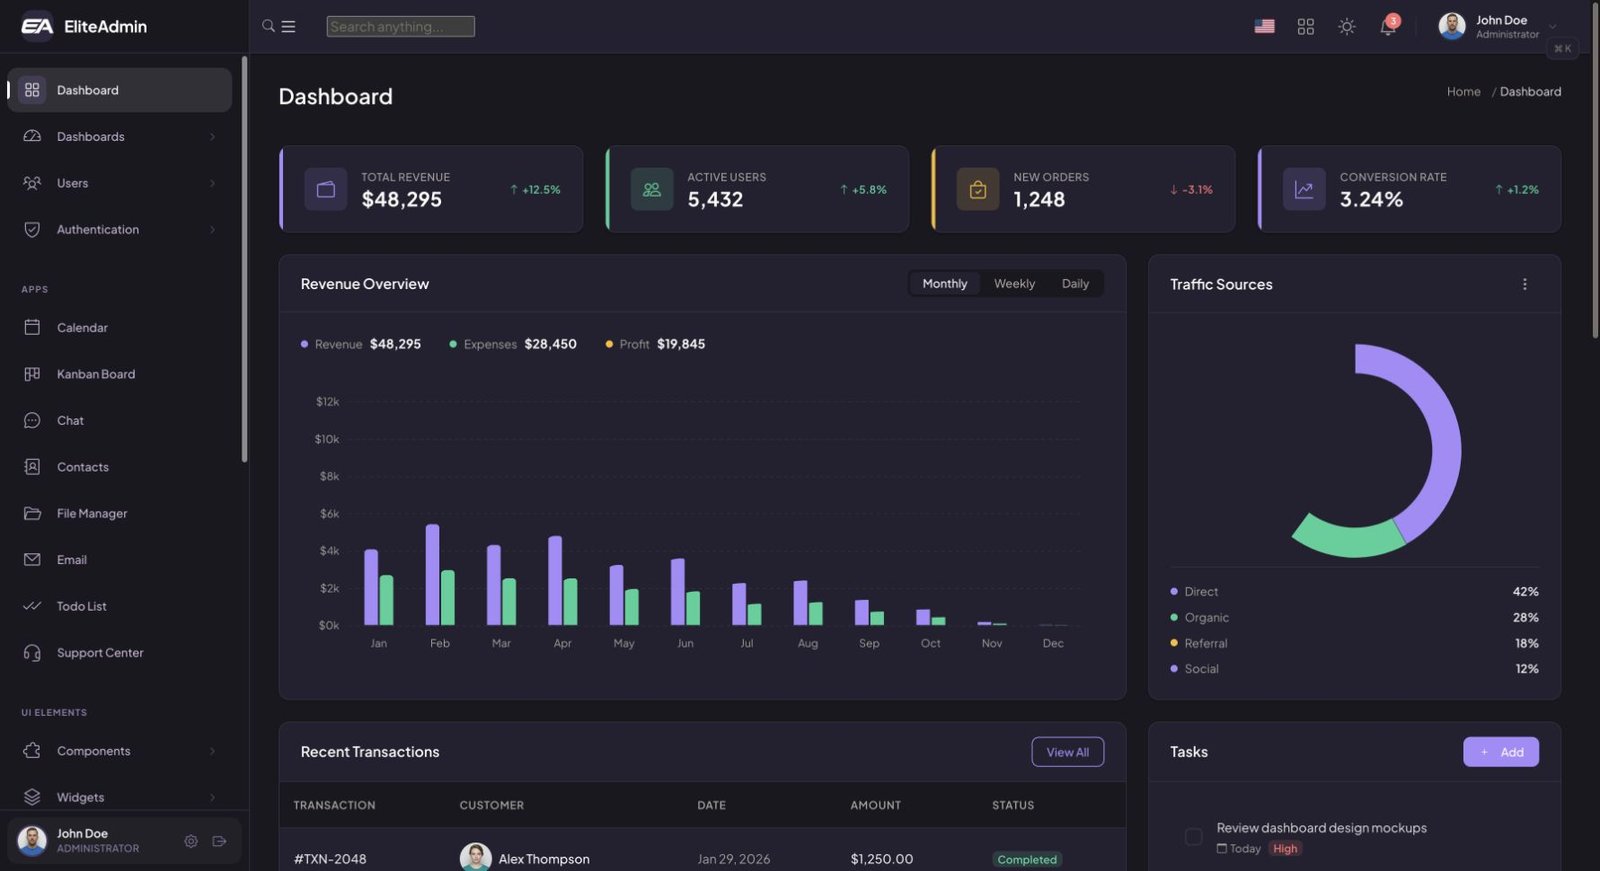Screen dimensions: 1600x871
Task: Add a new task
Action: click(x=1501, y=752)
